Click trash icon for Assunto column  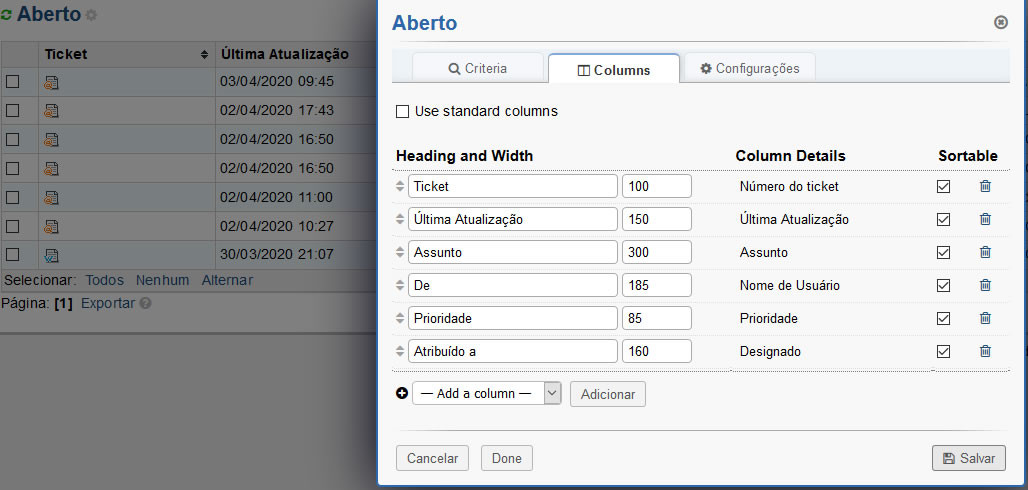985,252
